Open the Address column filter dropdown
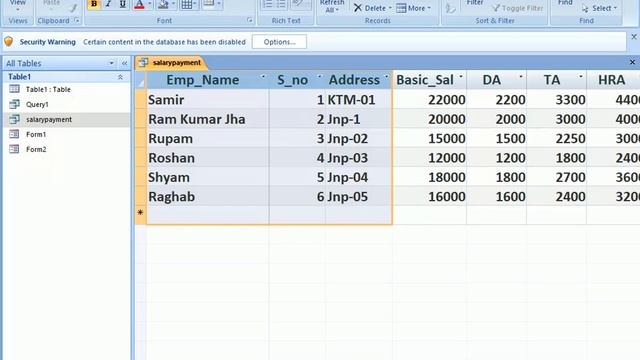Viewport: 640px width, 360px height. click(x=386, y=76)
